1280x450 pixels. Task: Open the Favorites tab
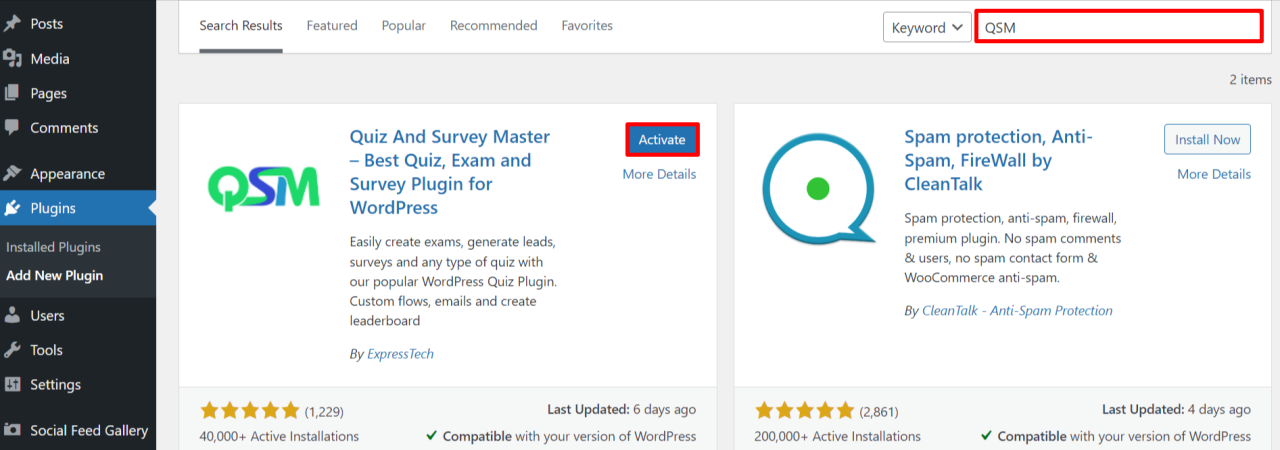[x=587, y=25]
